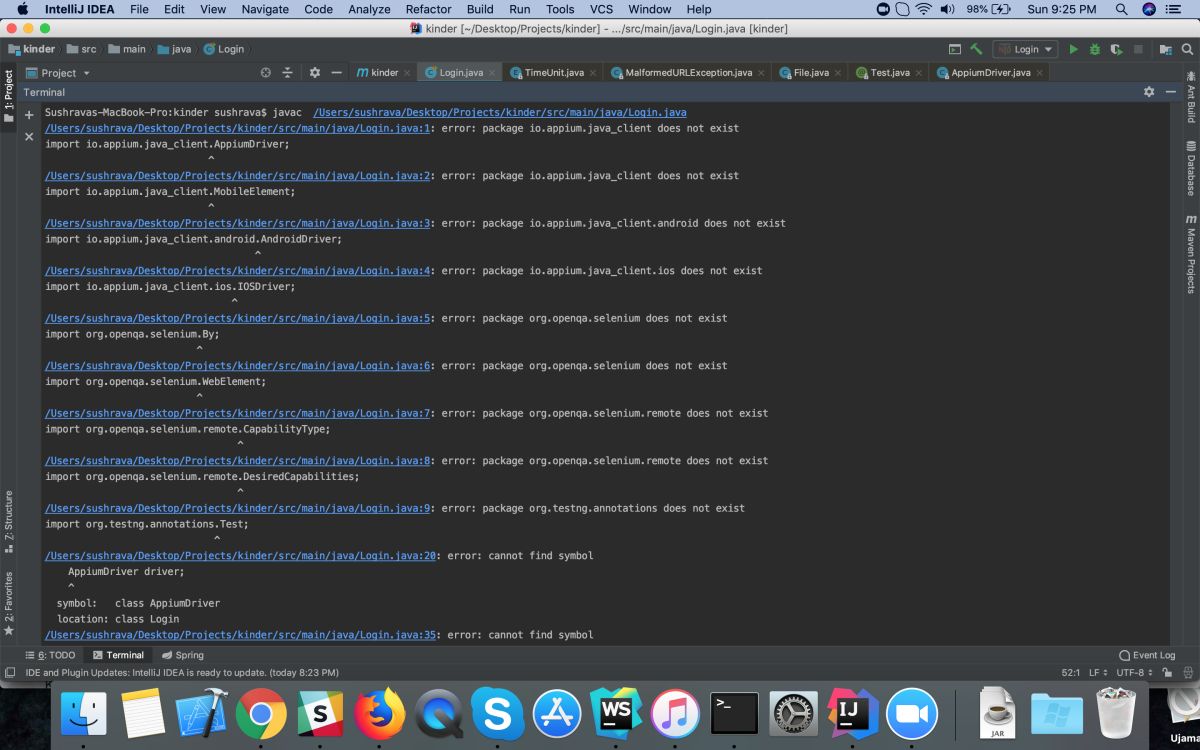
Task: Open Skype from the Dock
Action: tap(497, 713)
